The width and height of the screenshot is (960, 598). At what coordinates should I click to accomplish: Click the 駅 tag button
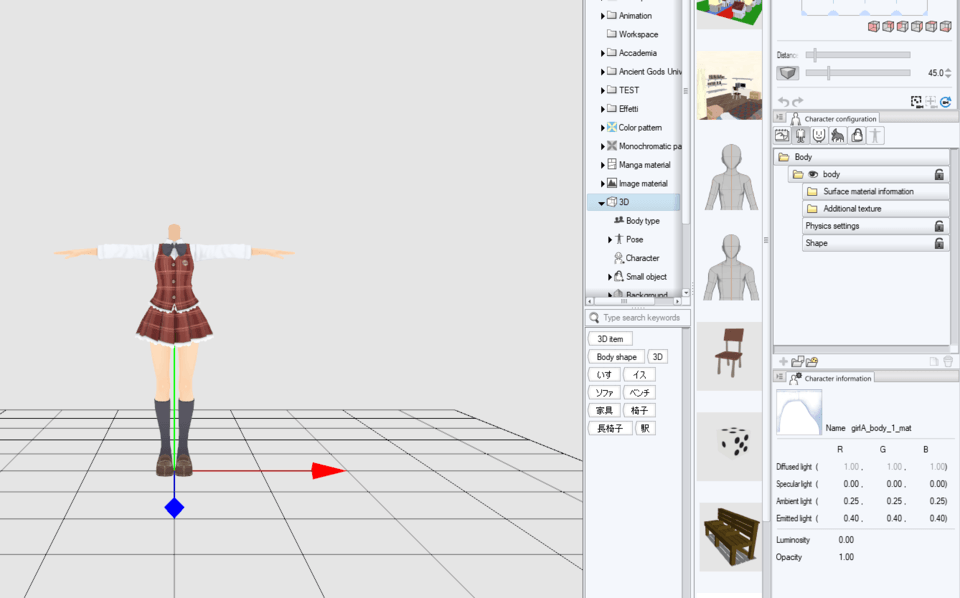tap(645, 428)
